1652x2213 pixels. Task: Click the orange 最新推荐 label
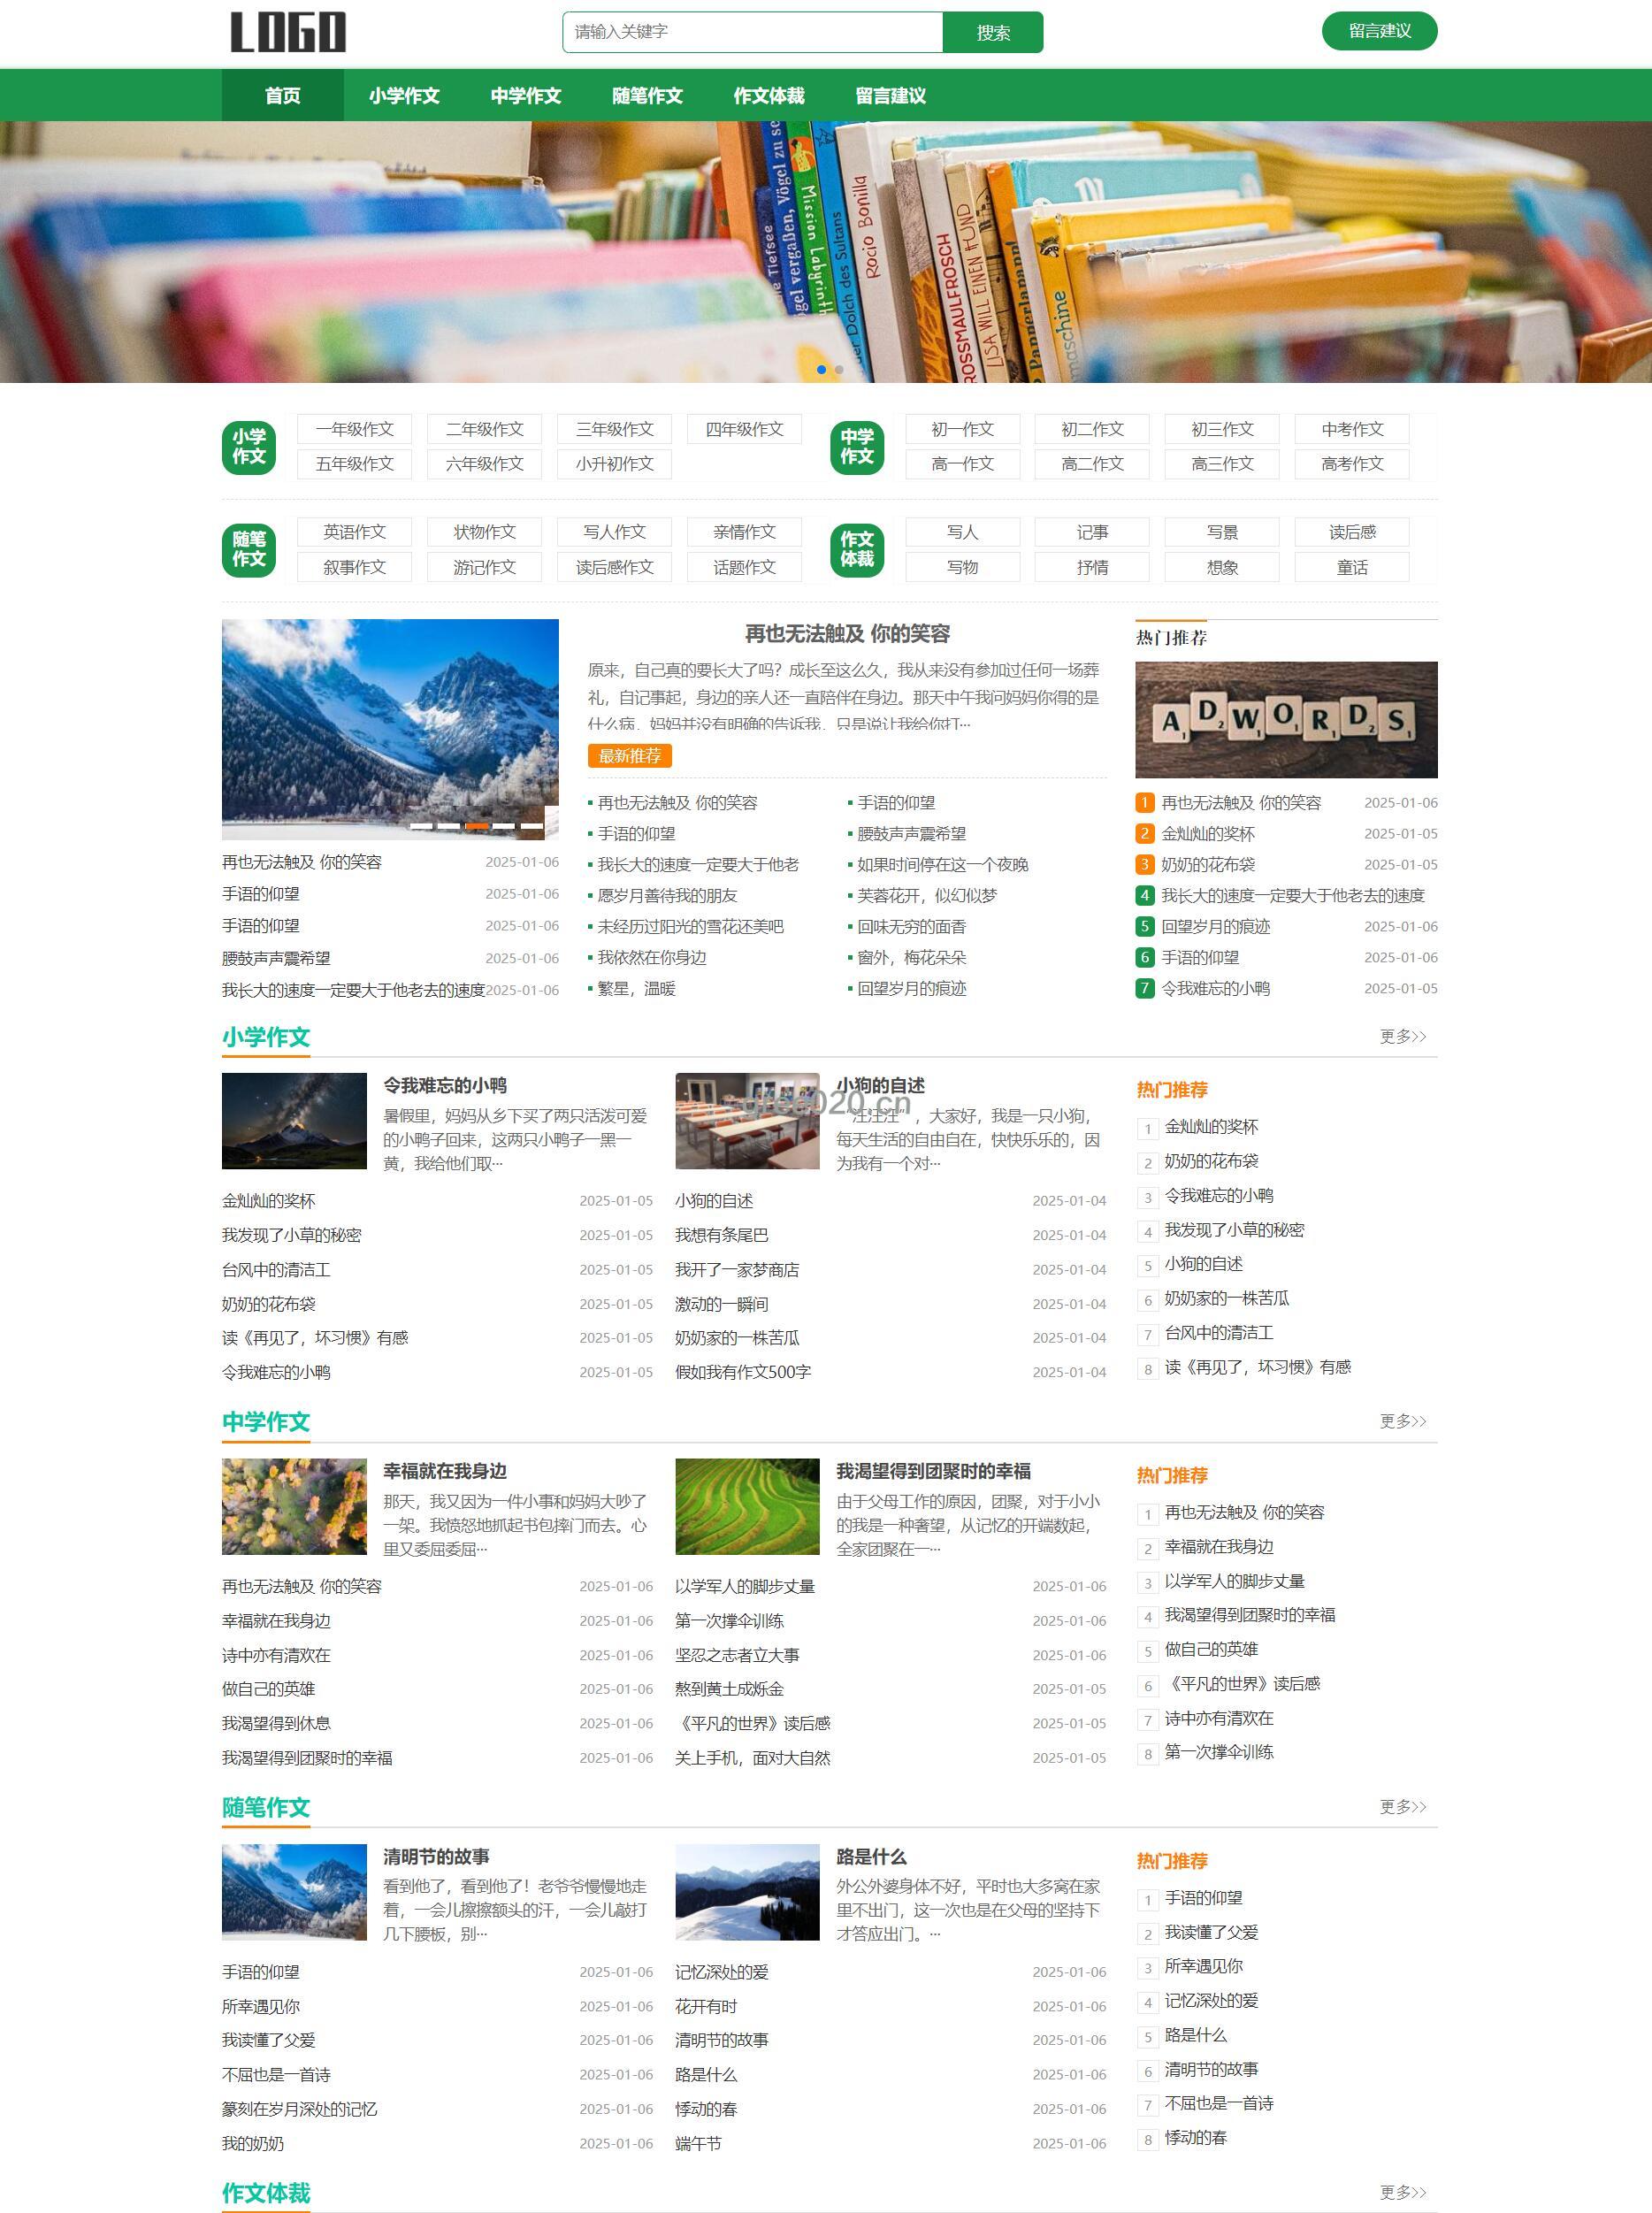click(629, 756)
